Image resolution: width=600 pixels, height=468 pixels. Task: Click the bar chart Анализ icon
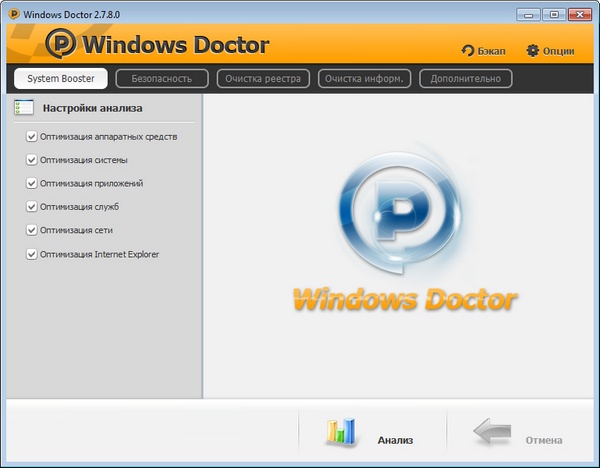click(341, 431)
